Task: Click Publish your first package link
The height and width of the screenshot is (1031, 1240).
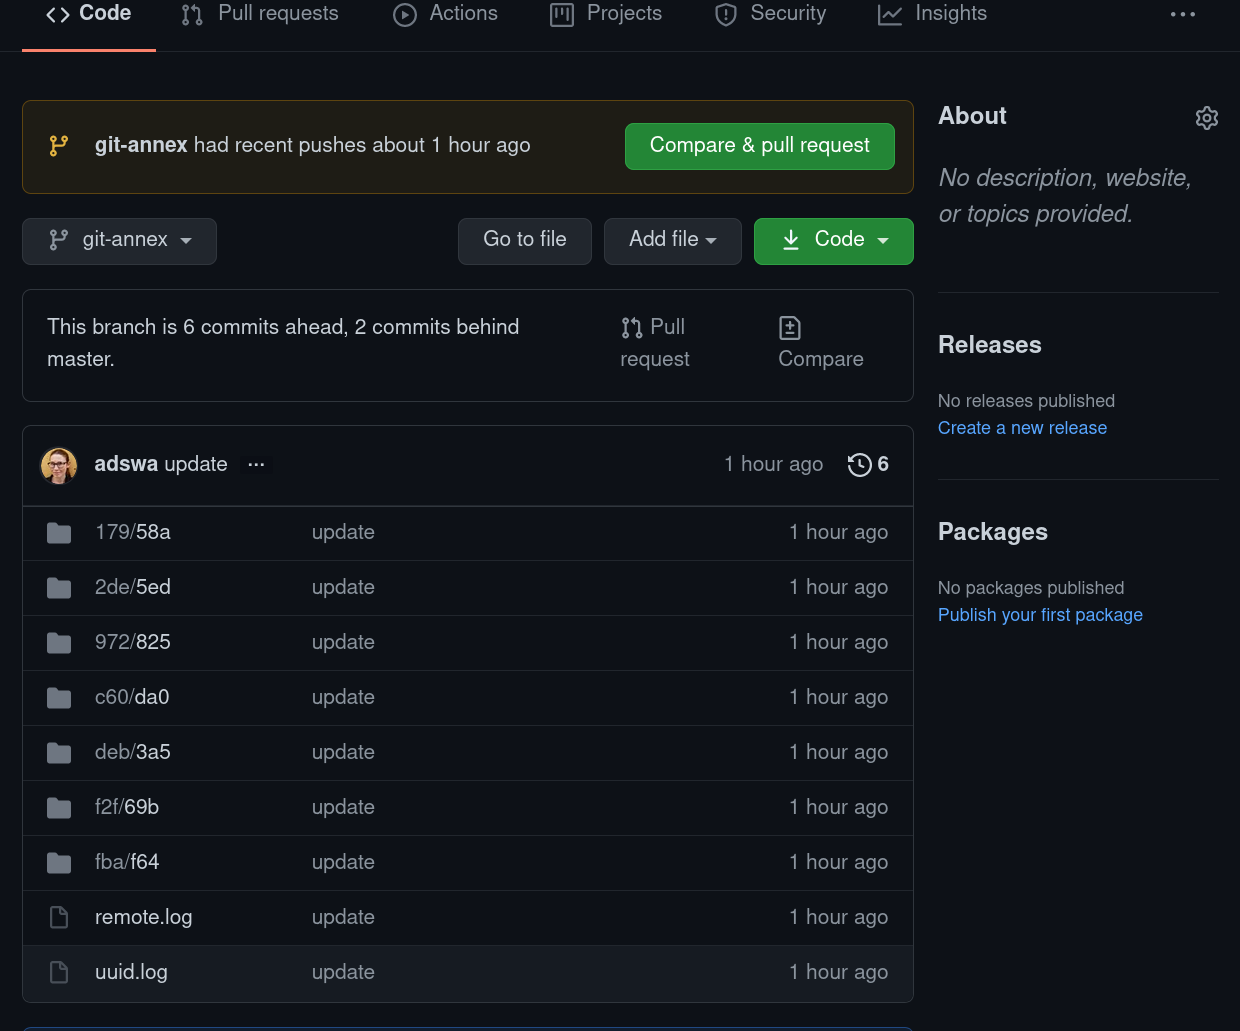Action: (1040, 615)
